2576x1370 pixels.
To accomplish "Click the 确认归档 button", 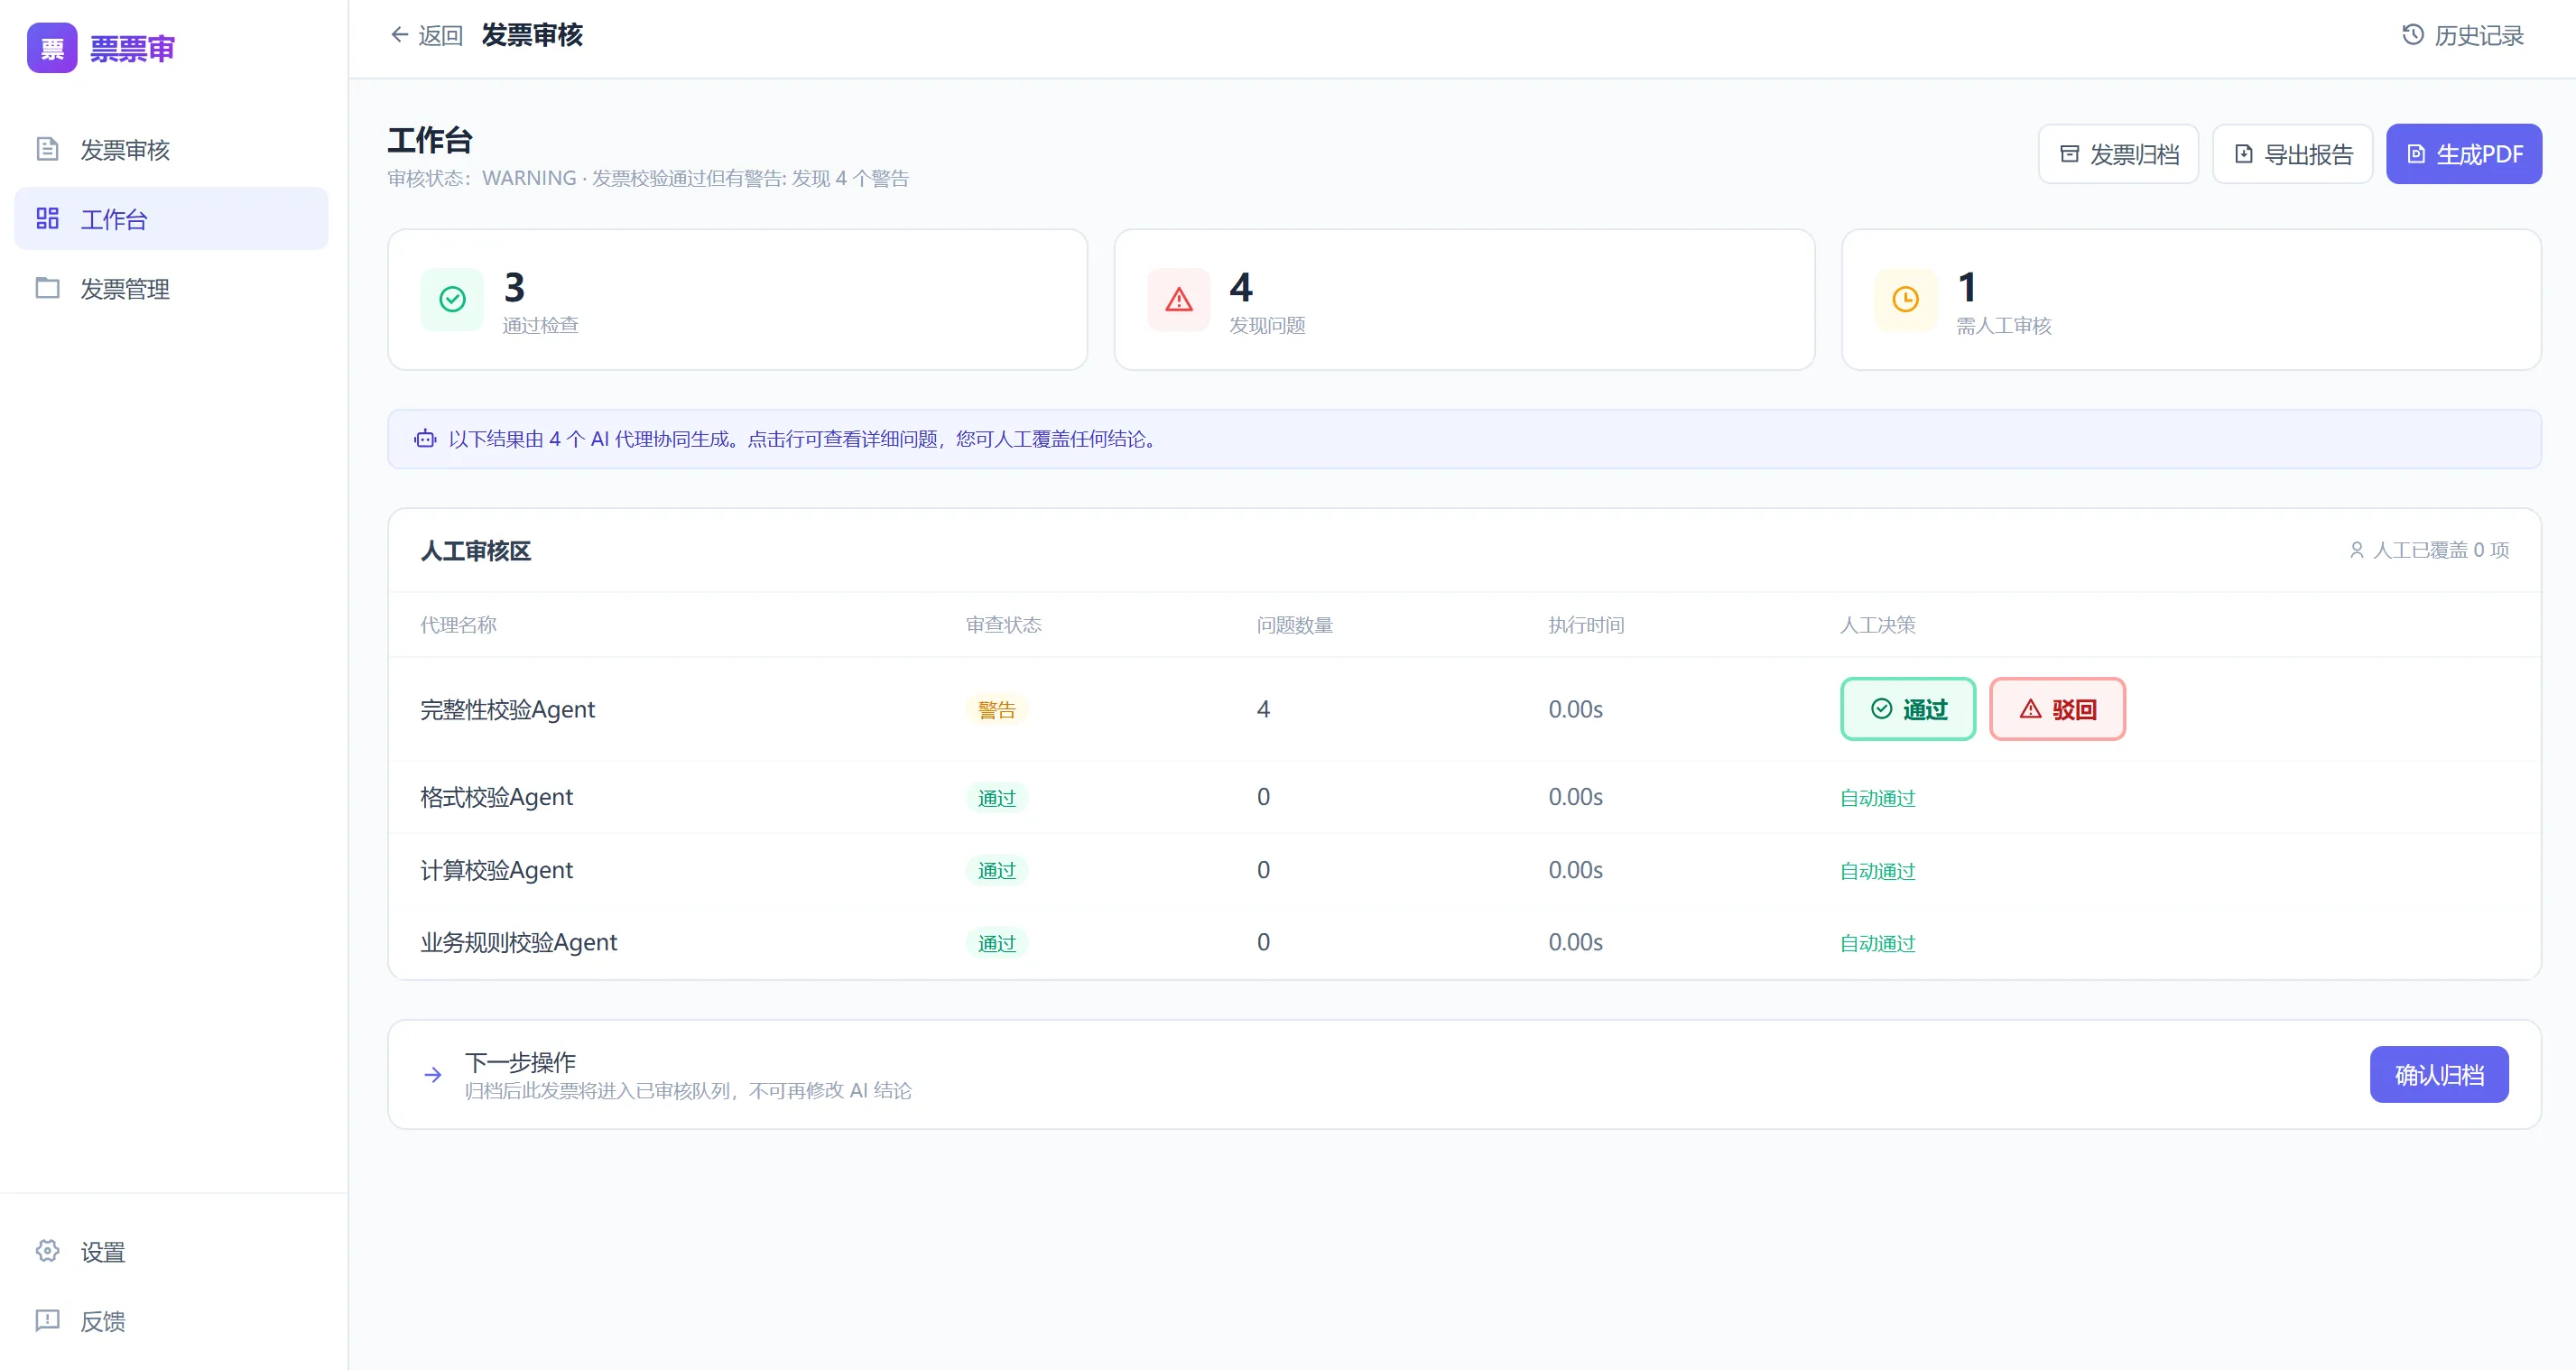I will (2439, 1075).
